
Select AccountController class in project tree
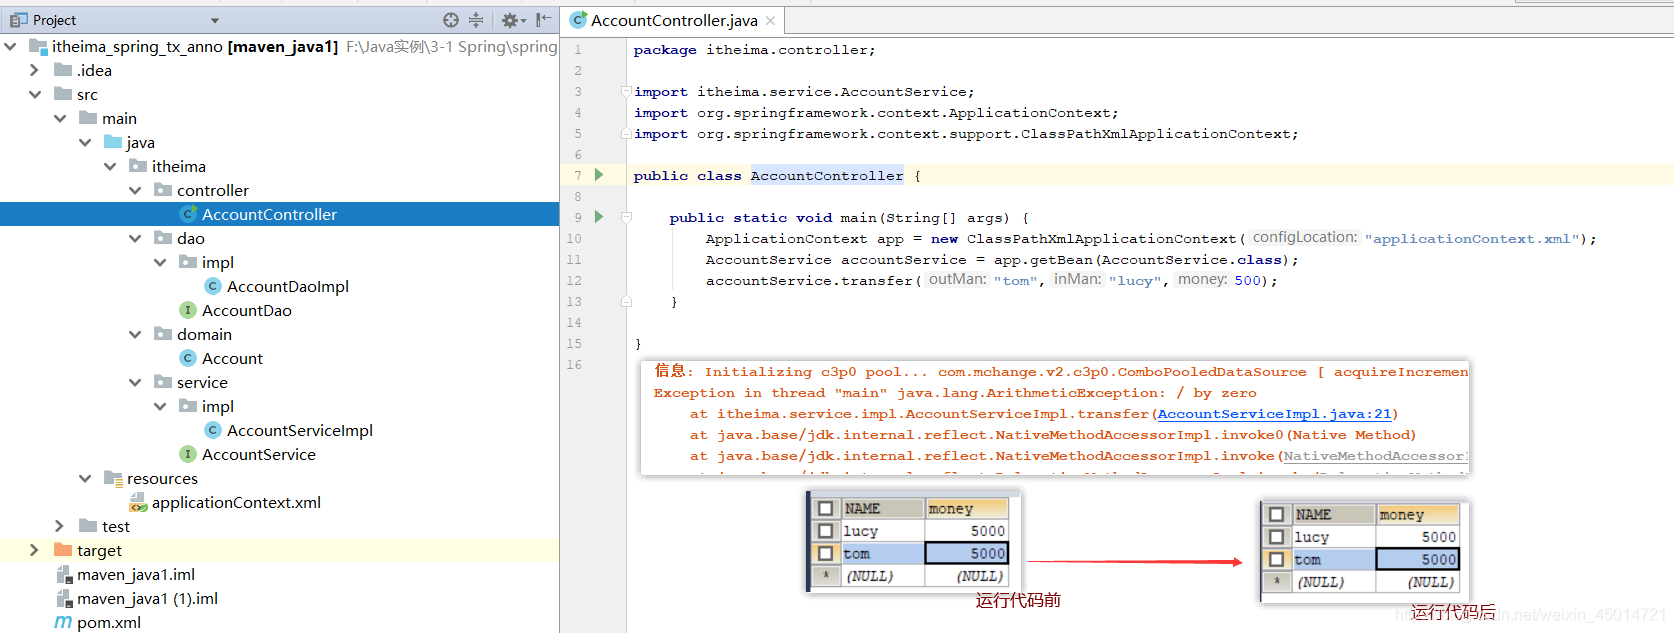(279, 214)
